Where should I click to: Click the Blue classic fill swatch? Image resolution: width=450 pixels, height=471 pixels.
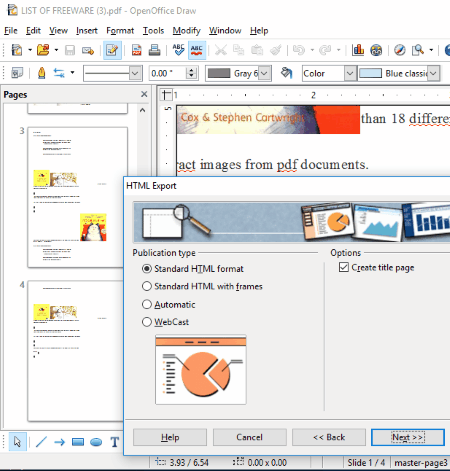(x=371, y=73)
